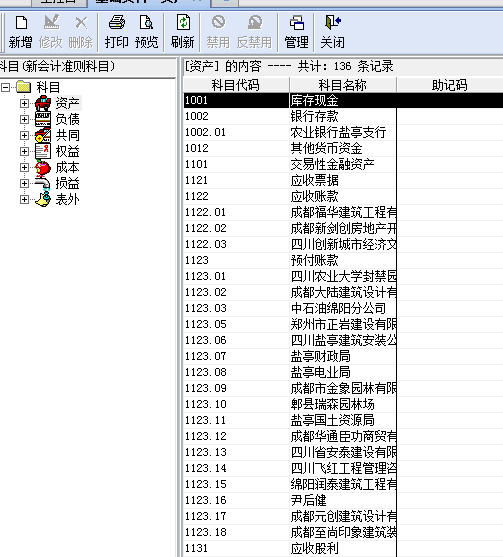Click the 删除 (Delete) toolbar icon
Image resolution: width=503 pixels, height=557 pixels.
point(81,23)
